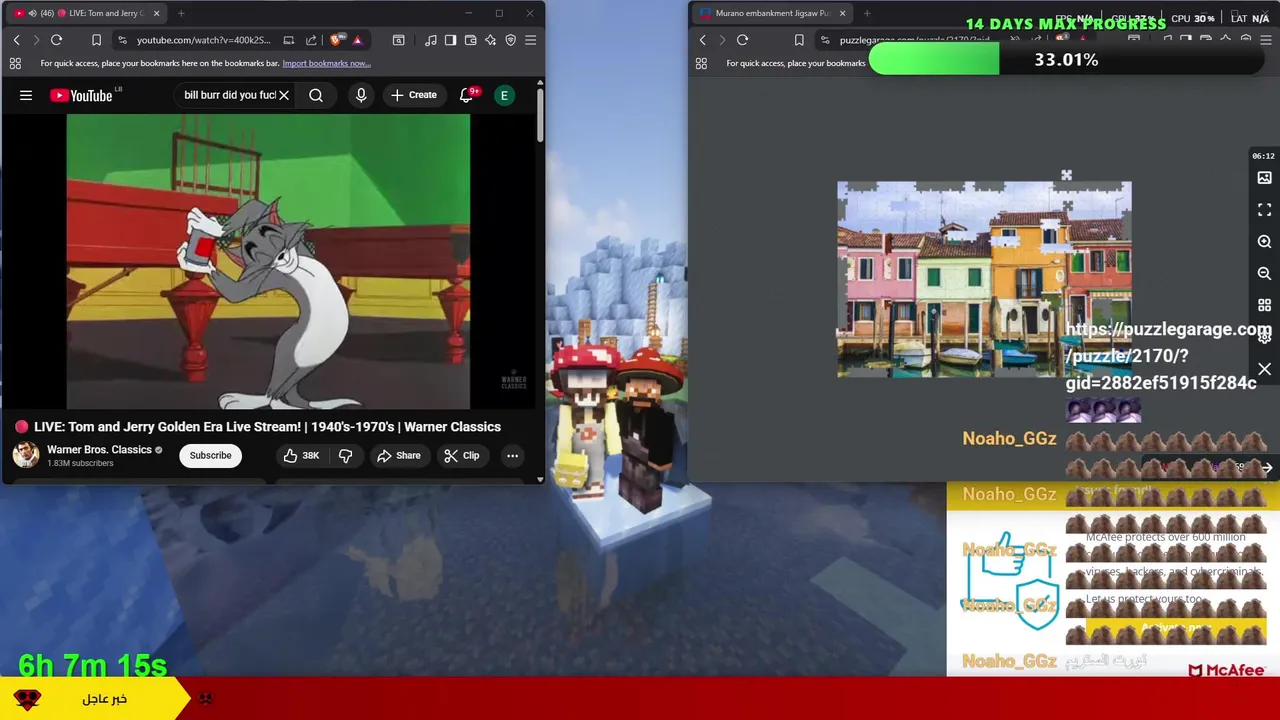Clear the YouTube search text
1280x720 pixels.
tap(284, 95)
